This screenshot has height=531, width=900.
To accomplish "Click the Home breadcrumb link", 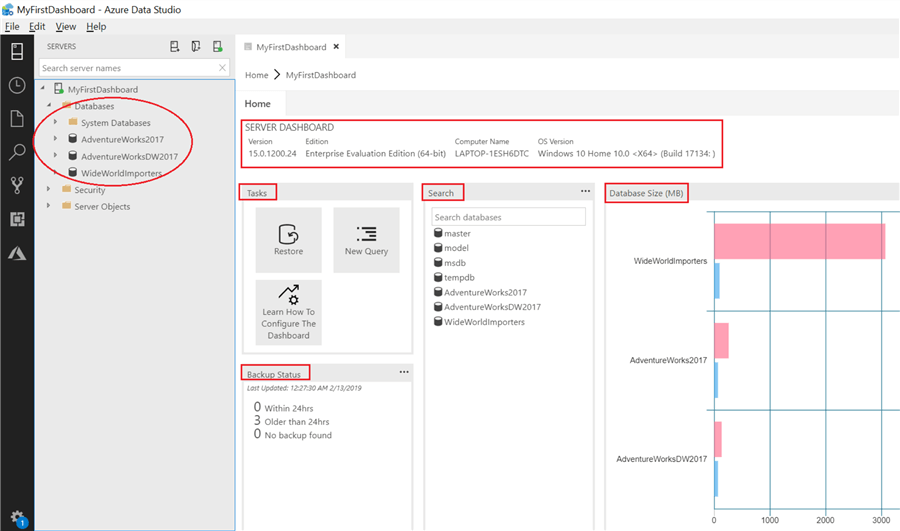I will 257,75.
